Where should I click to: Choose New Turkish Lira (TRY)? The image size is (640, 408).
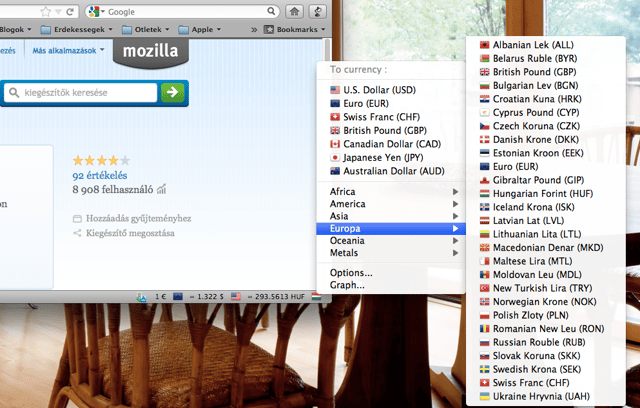click(545, 288)
